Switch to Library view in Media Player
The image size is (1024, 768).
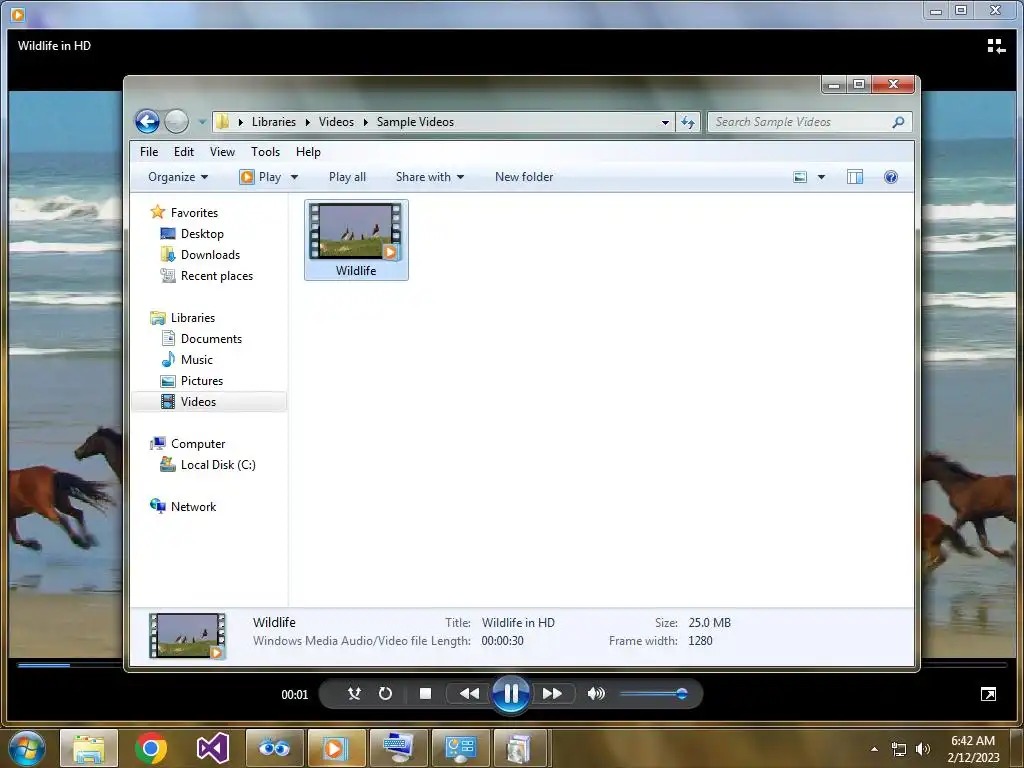996,46
